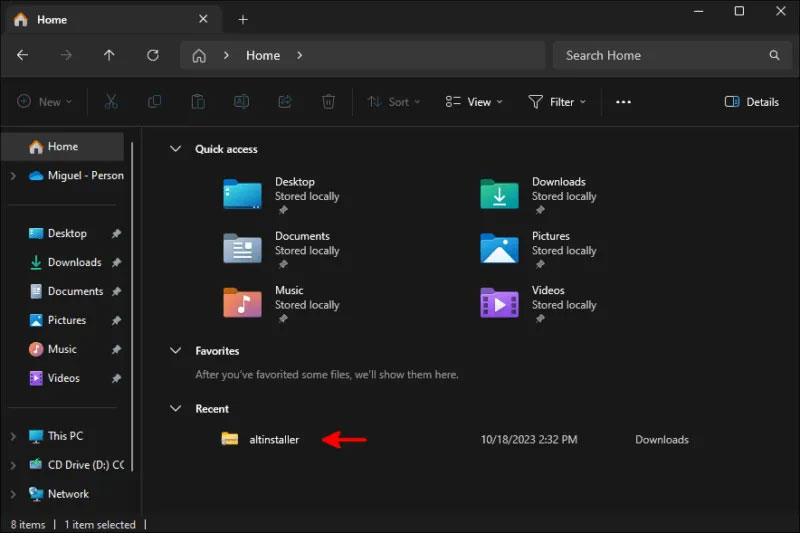
Task: Add a new tab with plus button
Action: point(243,19)
